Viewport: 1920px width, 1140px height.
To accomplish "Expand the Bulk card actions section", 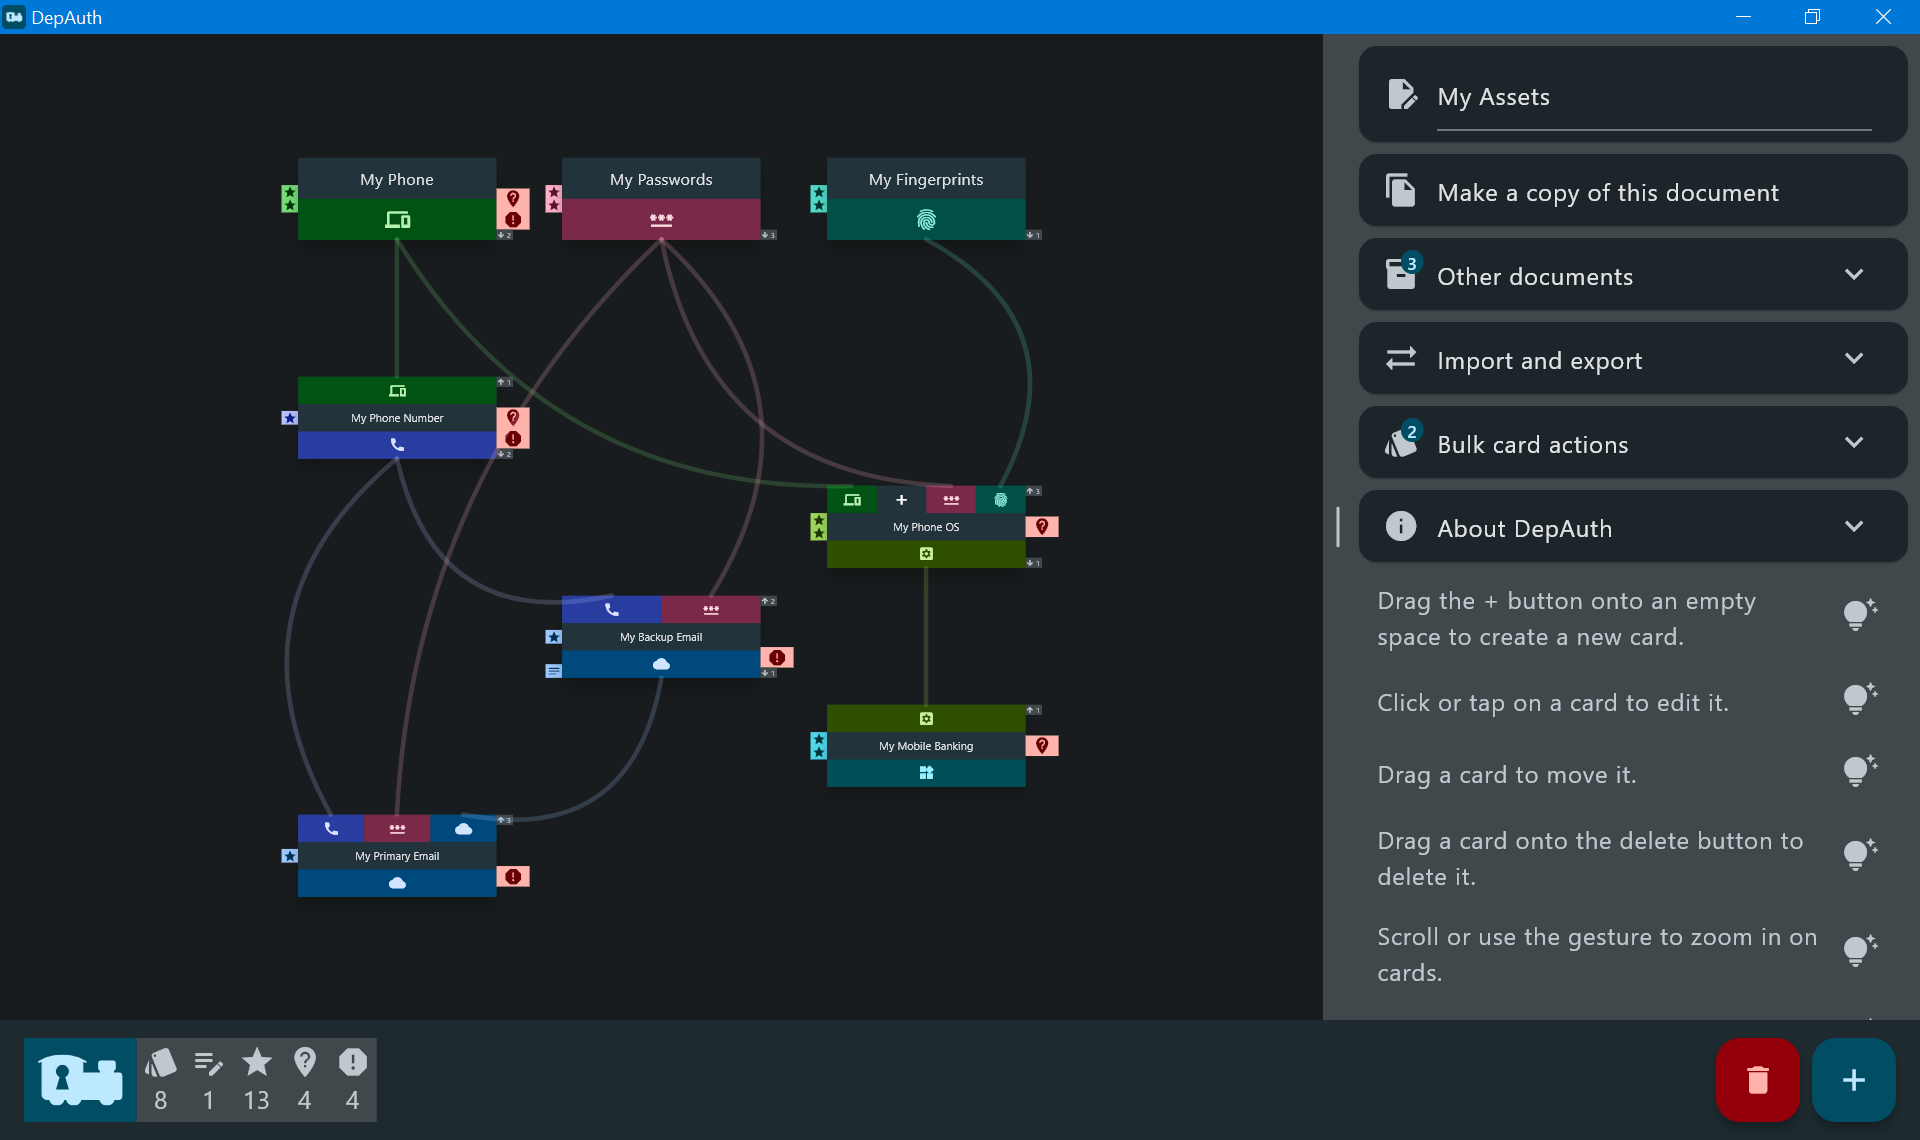I will (x=1633, y=443).
